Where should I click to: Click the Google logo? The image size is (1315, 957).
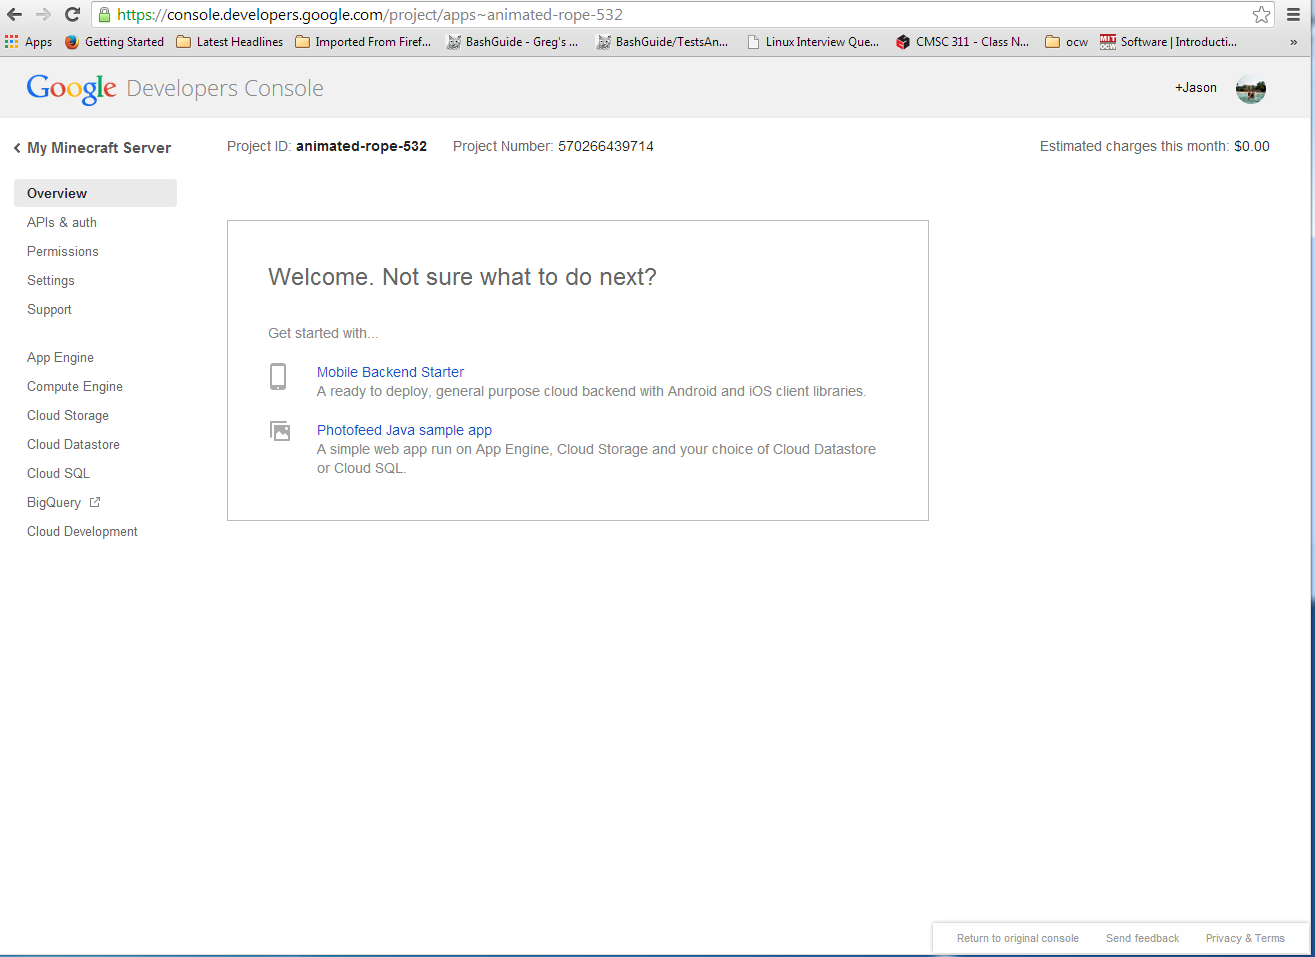[71, 88]
